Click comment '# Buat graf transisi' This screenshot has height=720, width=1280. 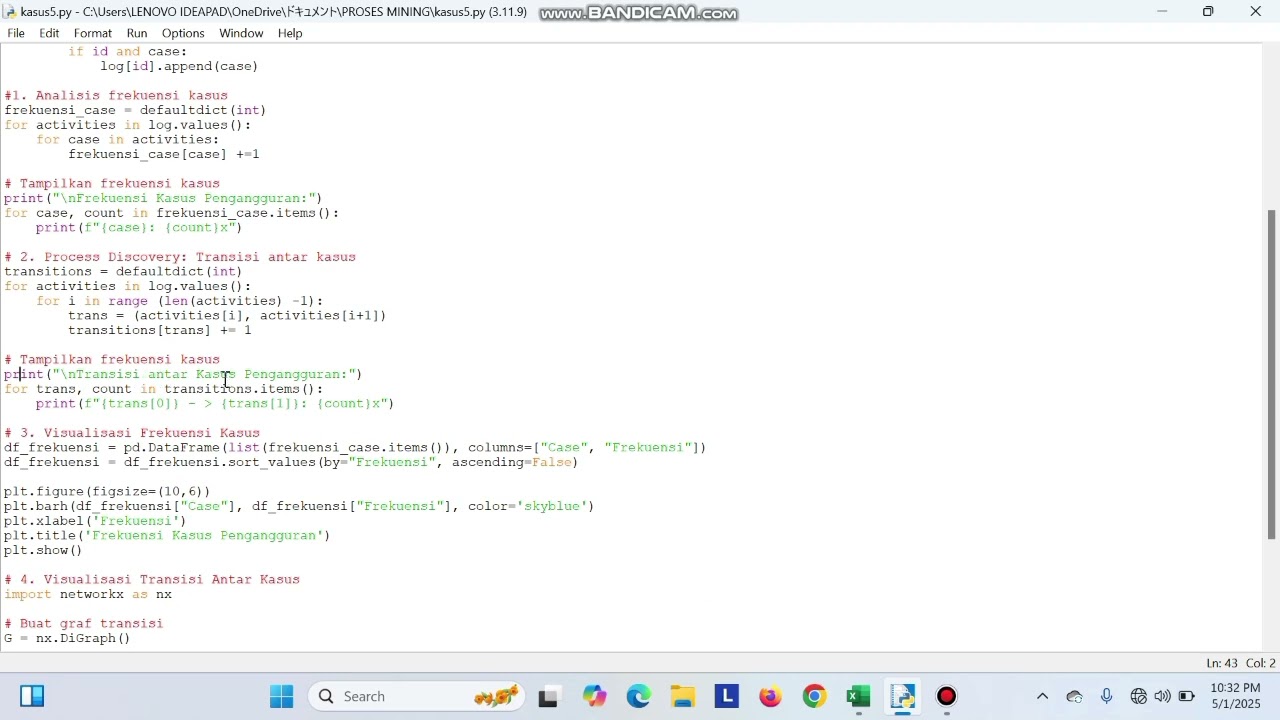click(x=84, y=623)
